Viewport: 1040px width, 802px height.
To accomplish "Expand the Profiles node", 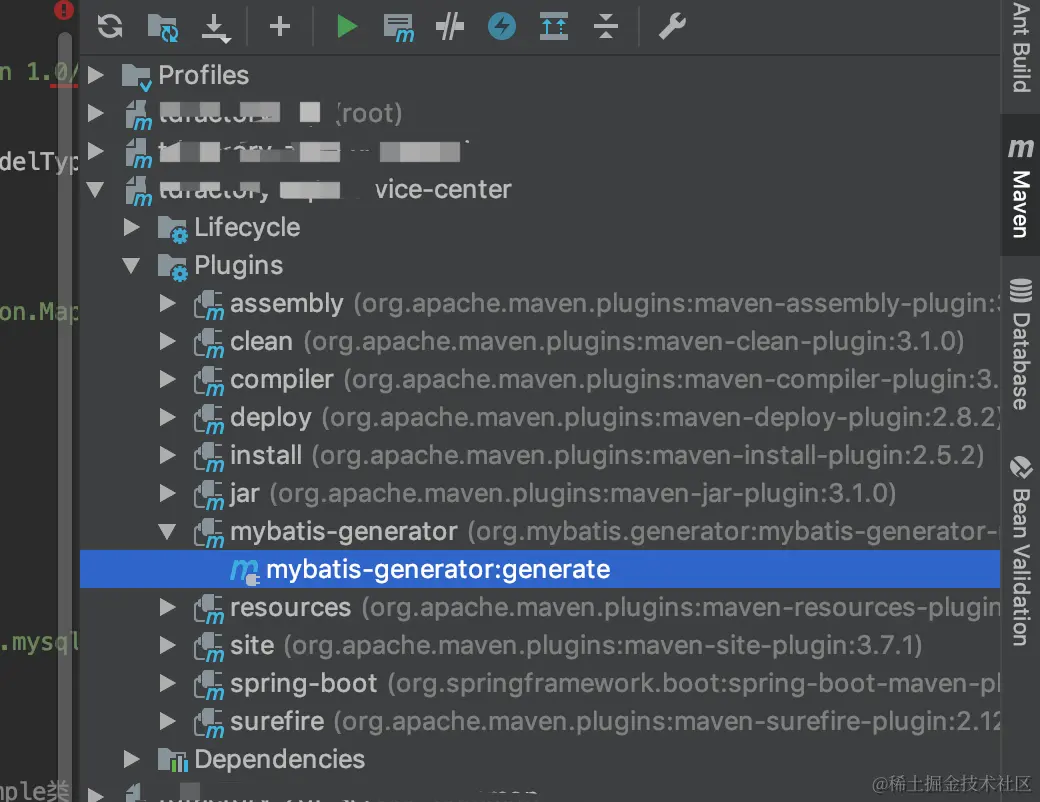I will (96, 75).
